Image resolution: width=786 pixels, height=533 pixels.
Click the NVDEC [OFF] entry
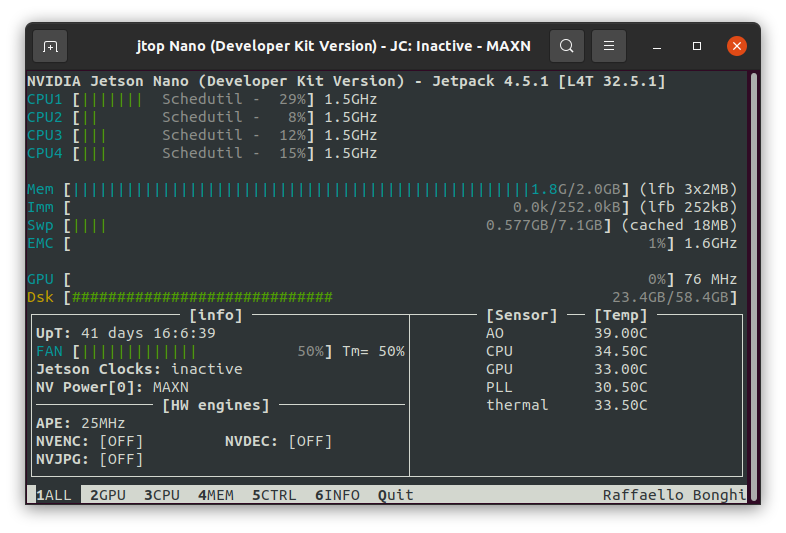279,441
